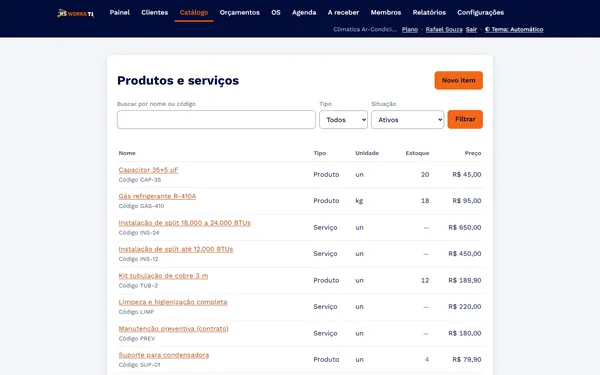Open the Membros page
Viewport: 600px width, 375px height.
click(x=386, y=12)
